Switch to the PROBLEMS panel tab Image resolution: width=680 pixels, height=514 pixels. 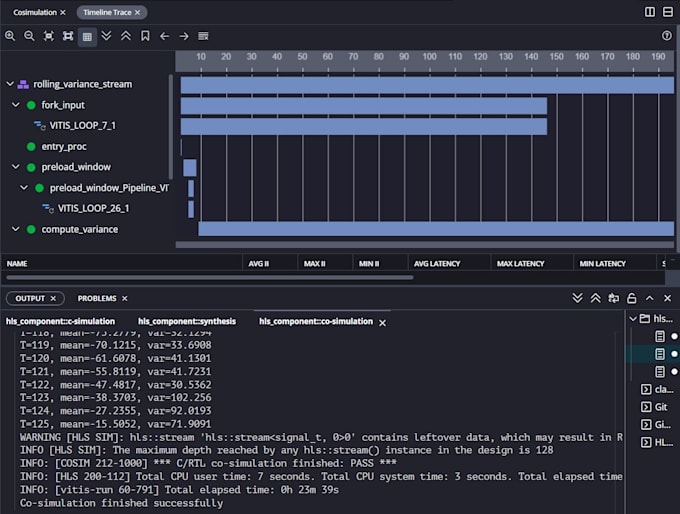pos(97,298)
